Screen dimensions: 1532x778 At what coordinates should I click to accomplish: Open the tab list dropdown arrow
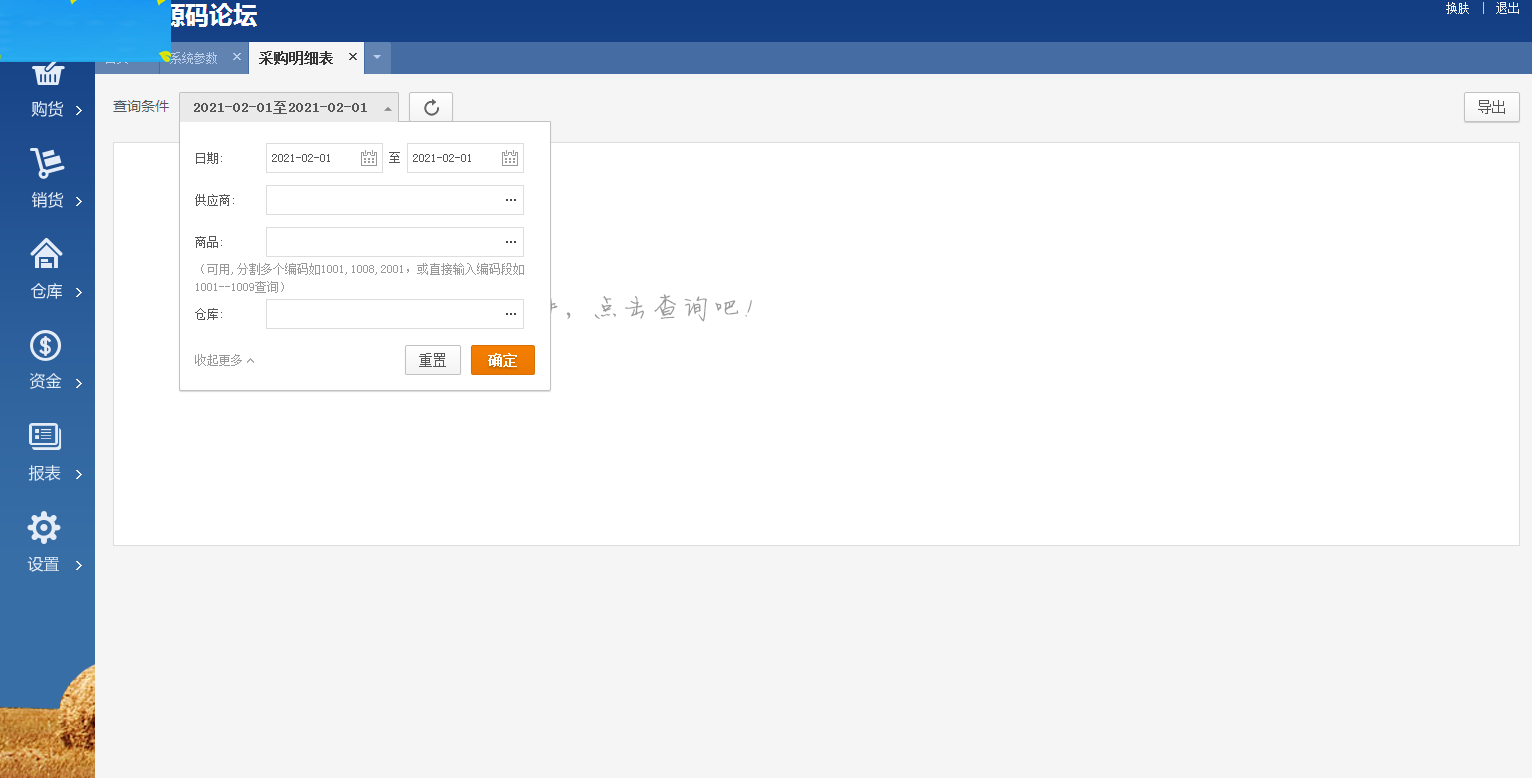[x=376, y=58]
